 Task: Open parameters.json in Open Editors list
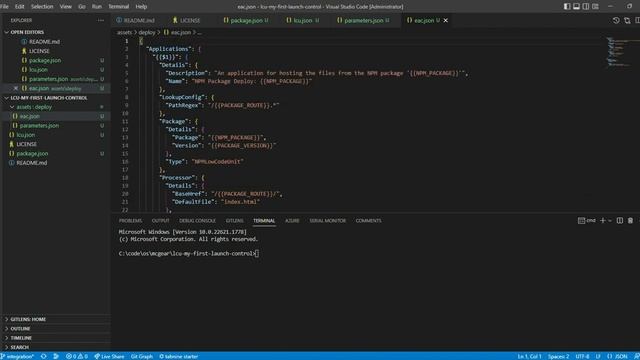click(x=56, y=79)
